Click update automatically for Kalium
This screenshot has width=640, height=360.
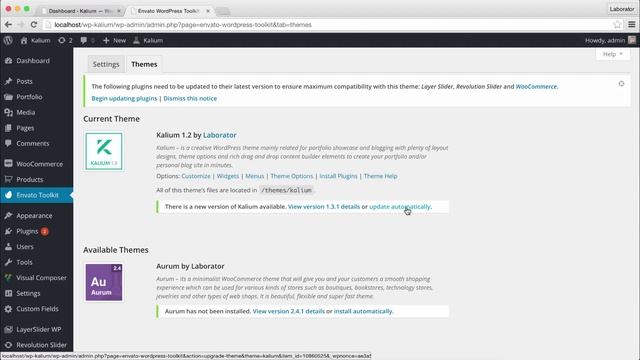point(400,207)
